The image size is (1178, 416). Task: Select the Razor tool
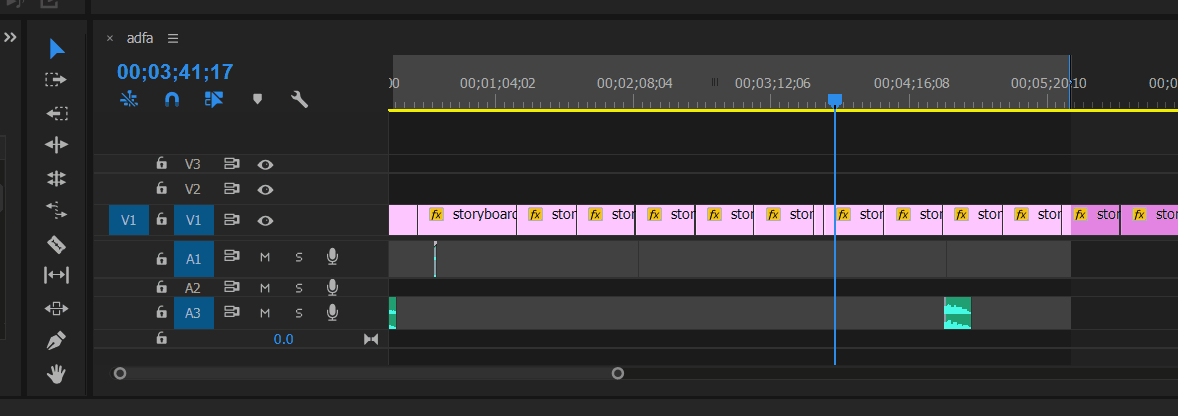click(x=56, y=244)
